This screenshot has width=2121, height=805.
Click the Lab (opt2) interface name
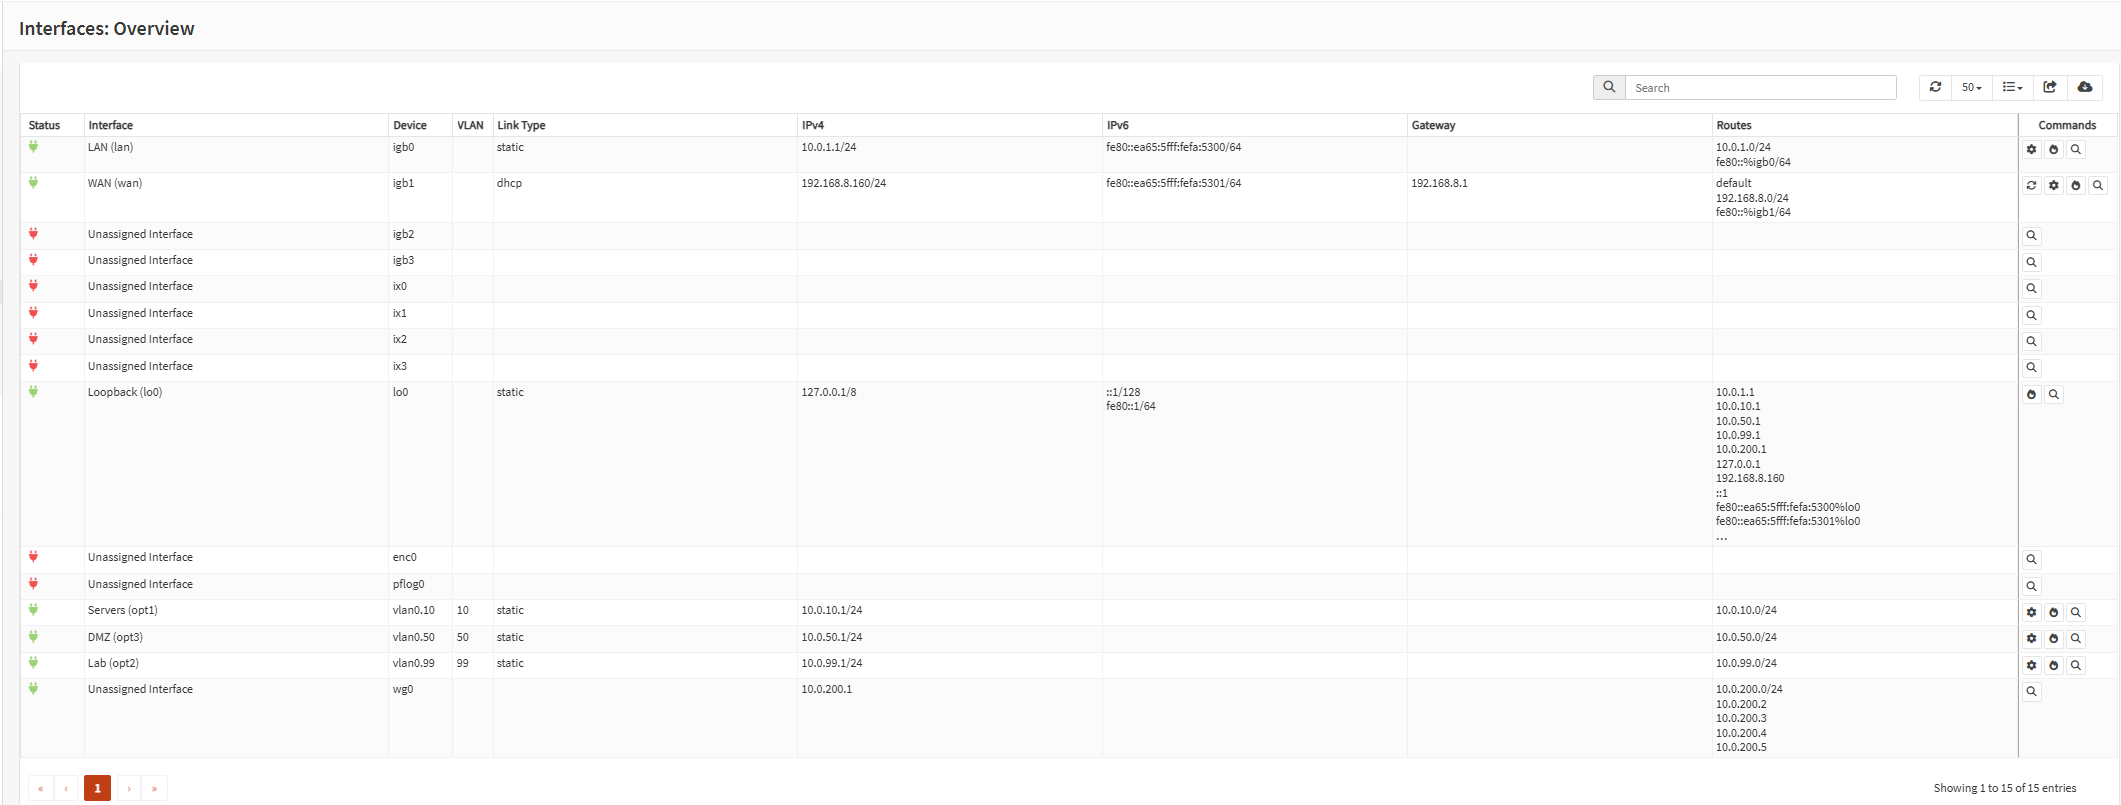(113, 663)
